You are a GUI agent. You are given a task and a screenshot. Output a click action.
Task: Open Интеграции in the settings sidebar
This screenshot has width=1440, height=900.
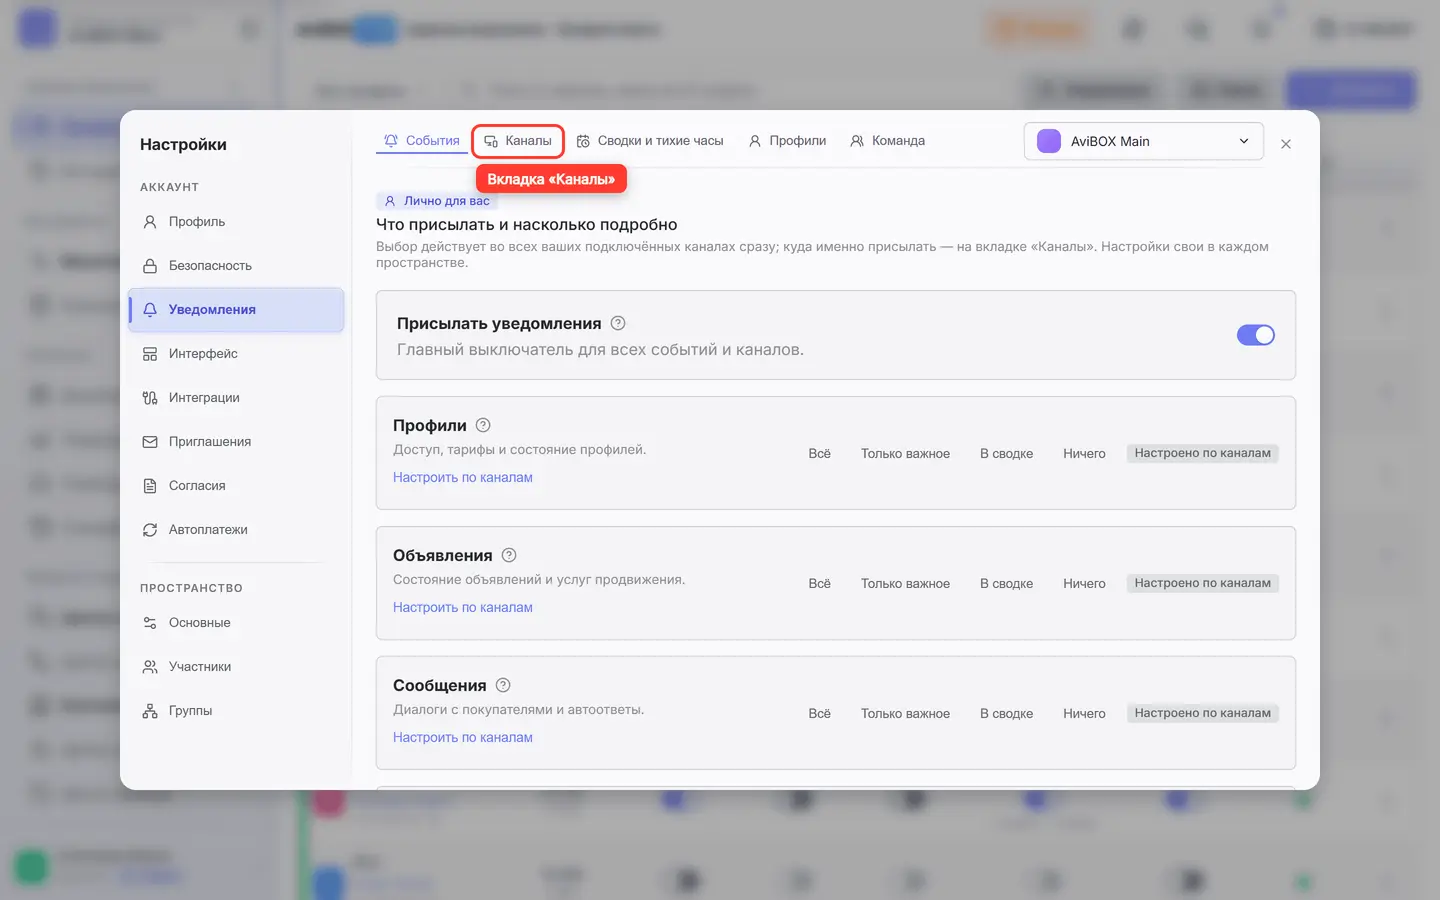[236, 398]
